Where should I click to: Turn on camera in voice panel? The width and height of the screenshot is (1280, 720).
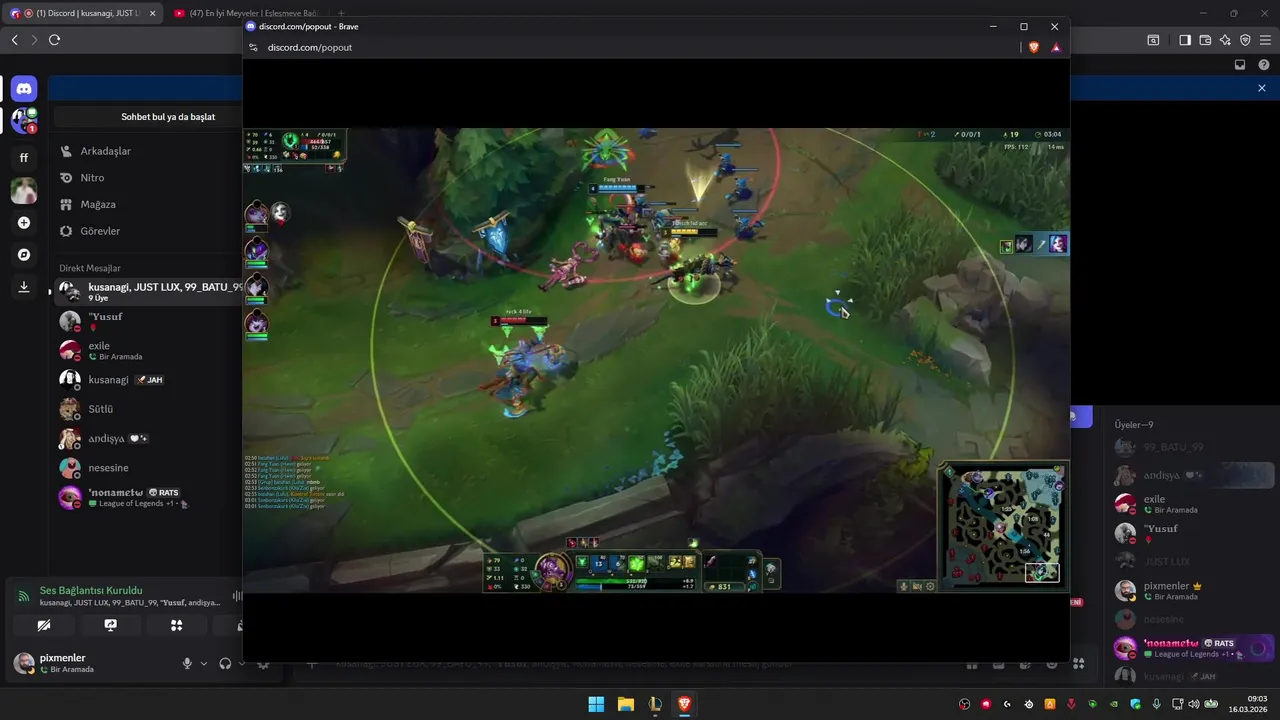click(43, 625)
